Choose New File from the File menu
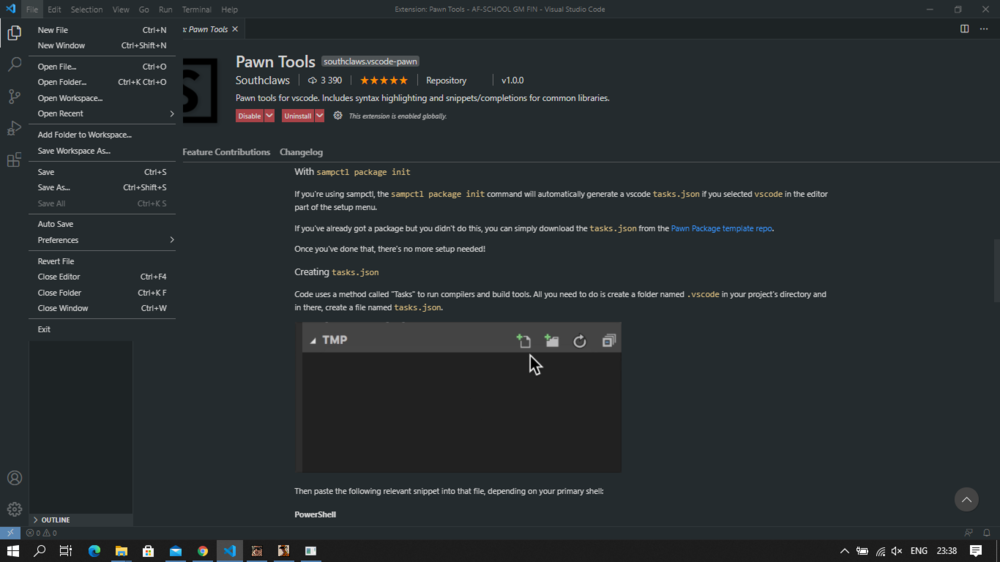This screenshot has width=1000, height=562. [x=102, y=30]
